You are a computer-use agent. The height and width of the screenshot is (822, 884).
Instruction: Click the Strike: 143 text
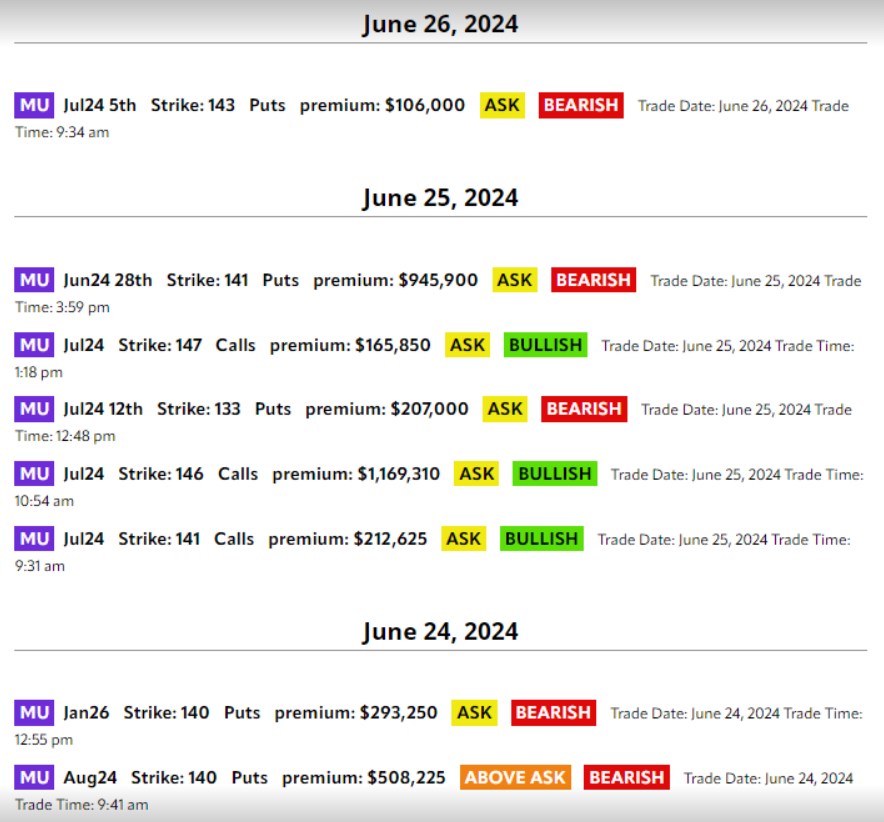tap(193, 105)
